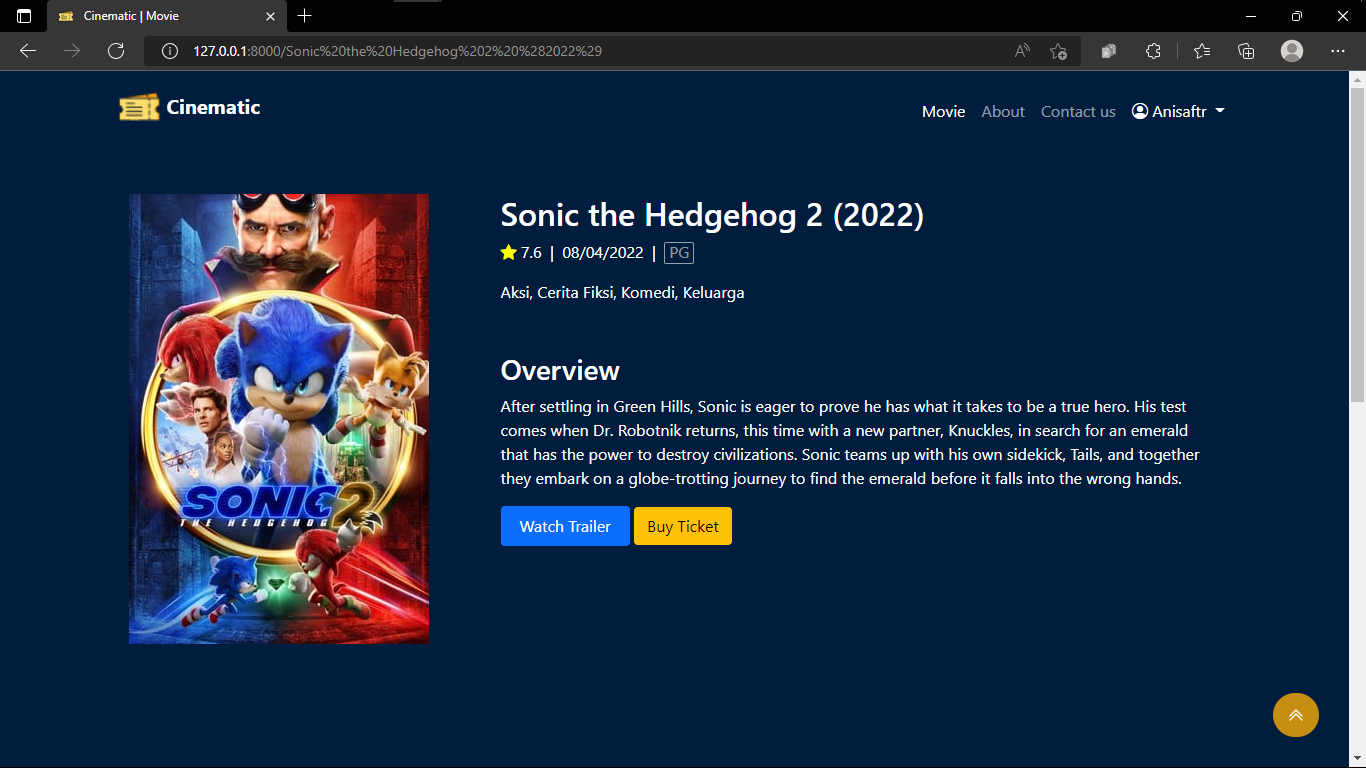The image size is (1366, 768).
Task: Click the 7.6 rating value
Action: (x=531, y=252)
